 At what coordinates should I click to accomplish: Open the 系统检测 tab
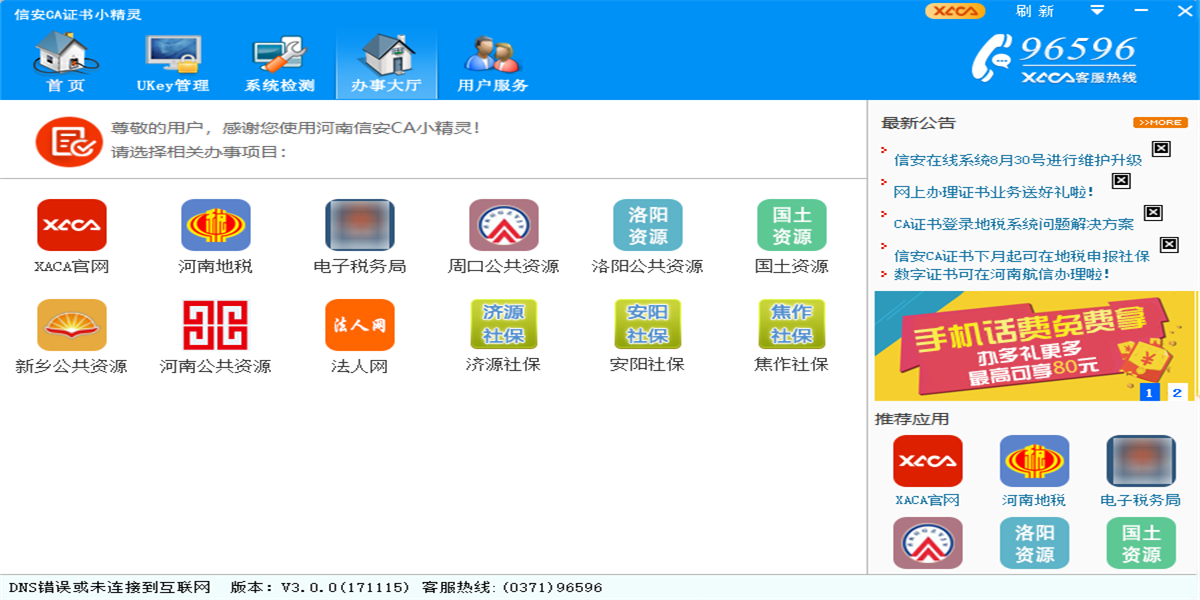click(280, 63)
